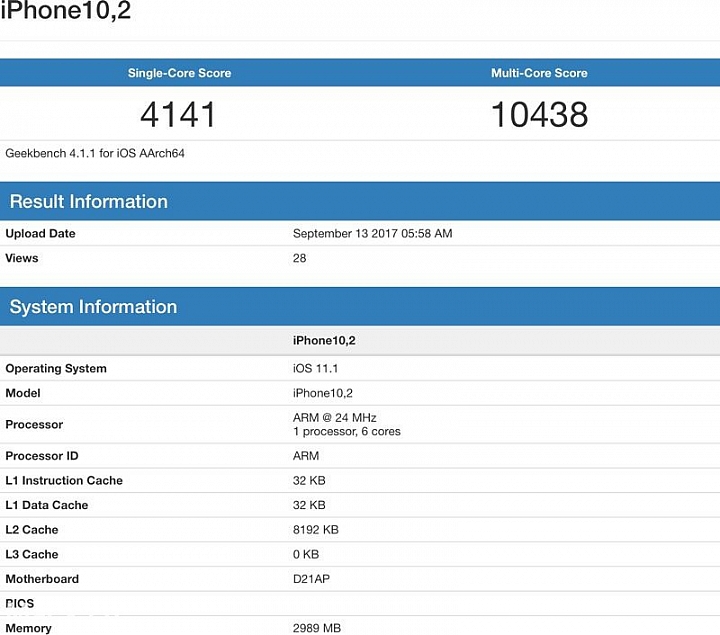
Task: Select the ARM @ 24 MHz text
Action: [x=335, y=417]
